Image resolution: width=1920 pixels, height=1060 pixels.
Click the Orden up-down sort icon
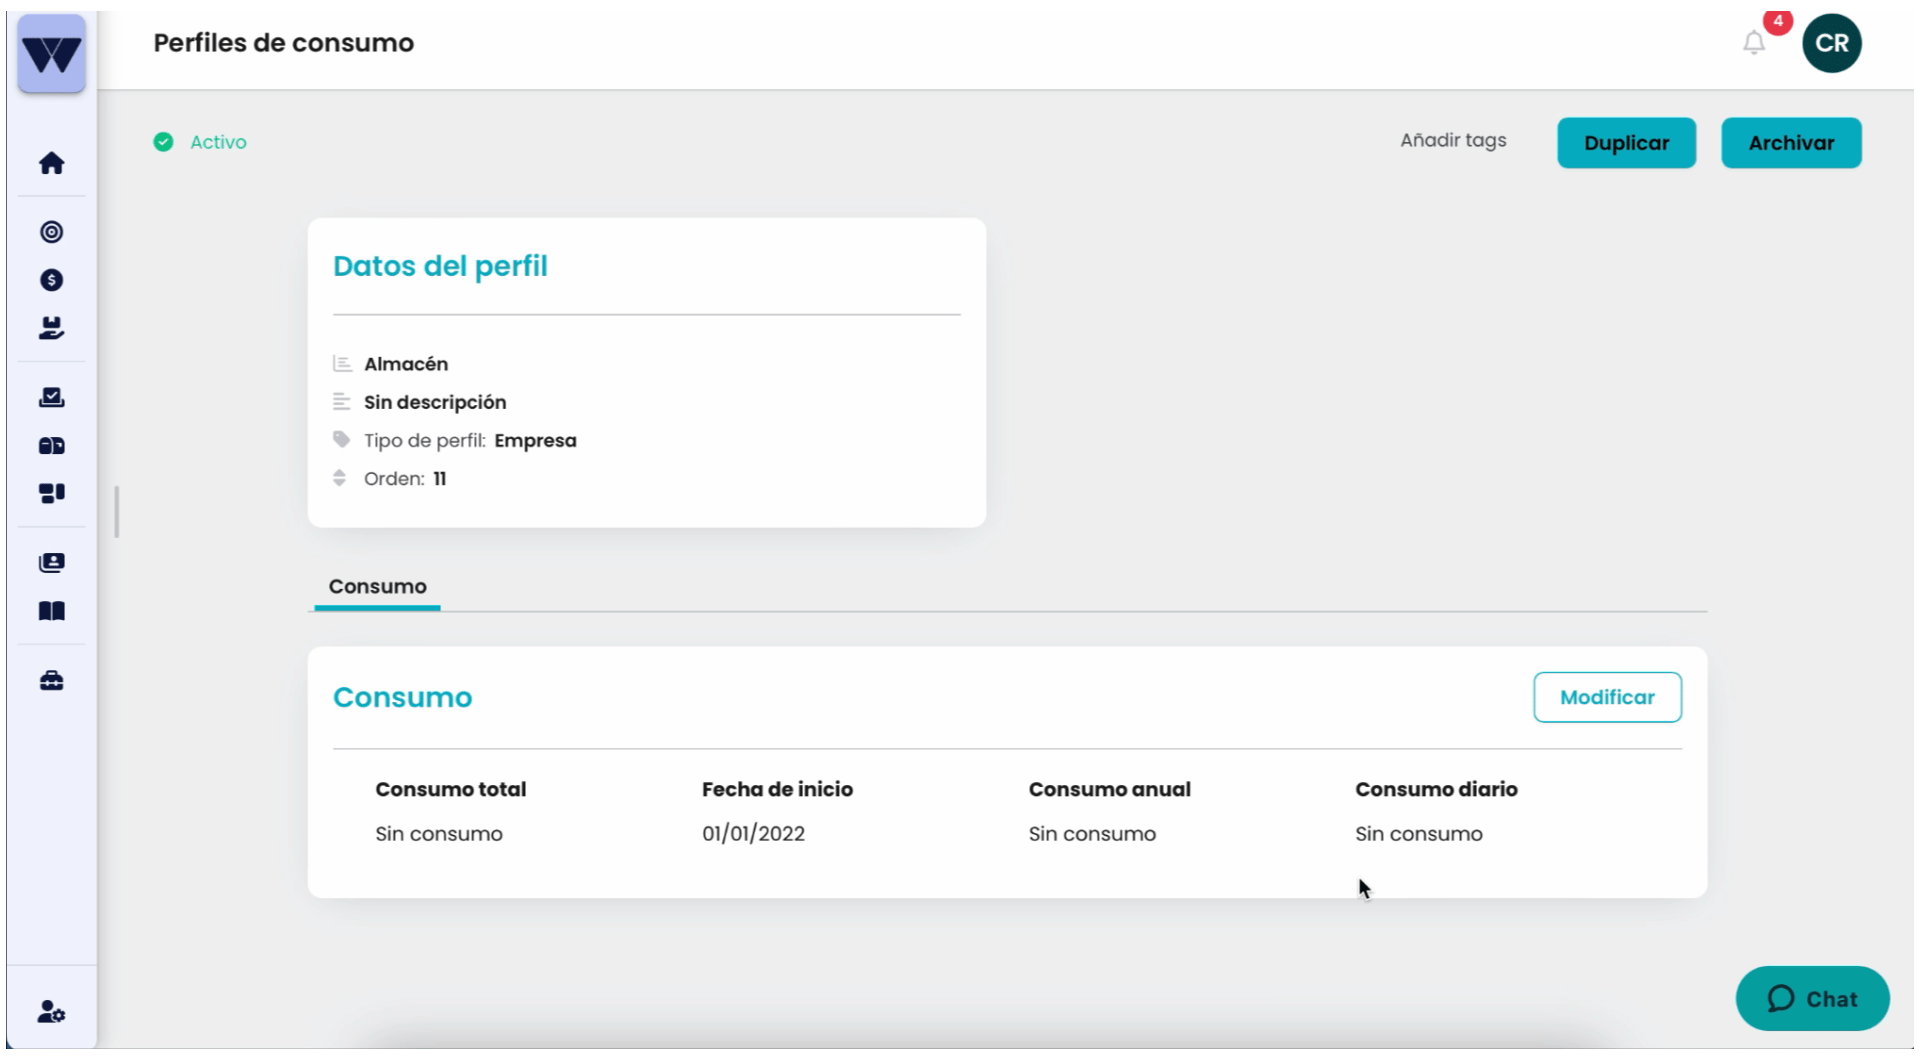[x=340, y=478]
